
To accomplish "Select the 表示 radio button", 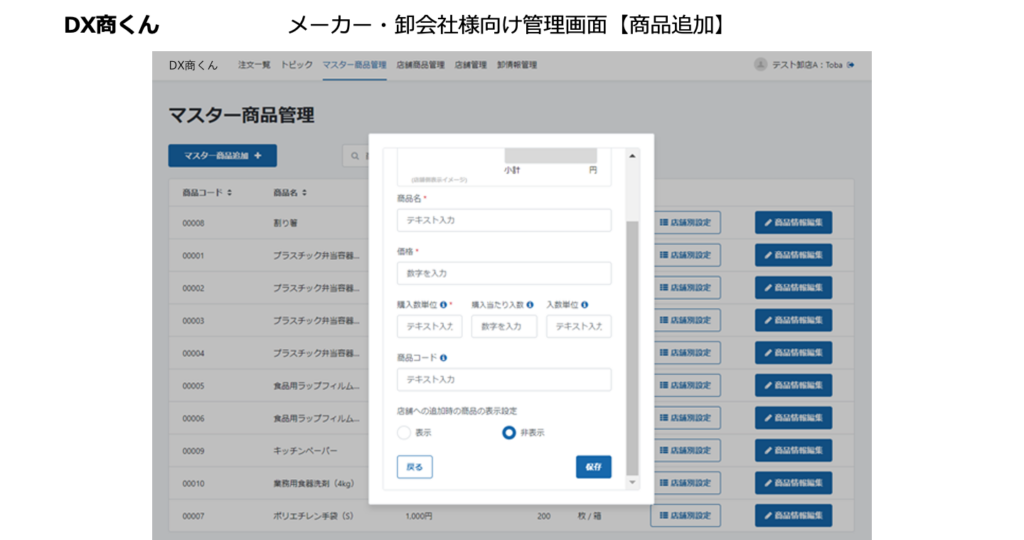I will 404,433.
